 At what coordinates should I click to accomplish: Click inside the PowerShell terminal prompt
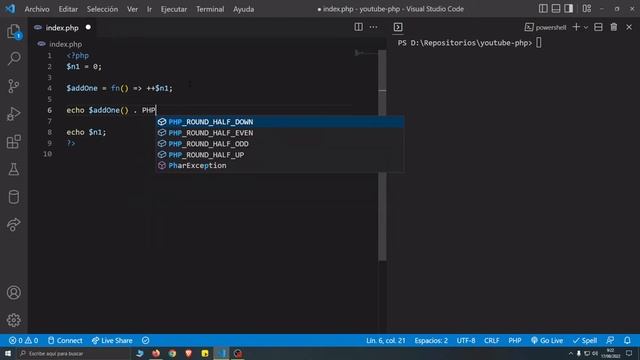click(539, 42)
